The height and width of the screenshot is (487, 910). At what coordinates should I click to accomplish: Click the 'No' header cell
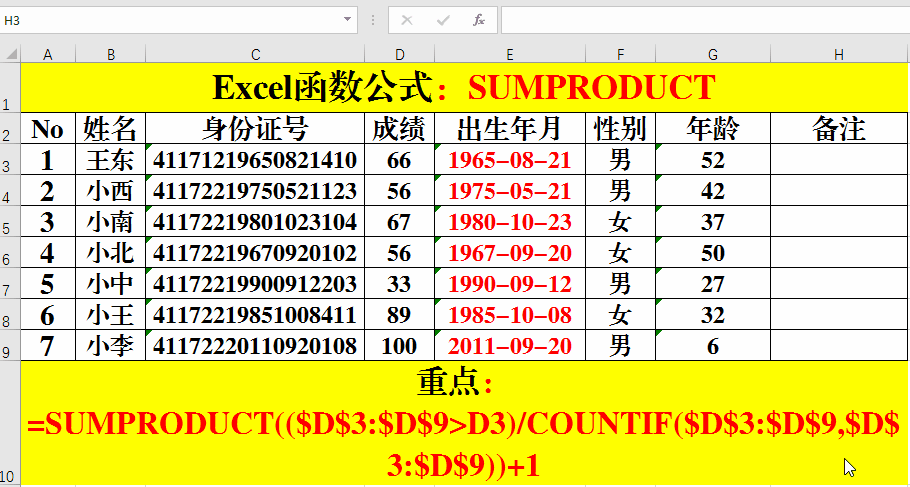coord(48,128)
